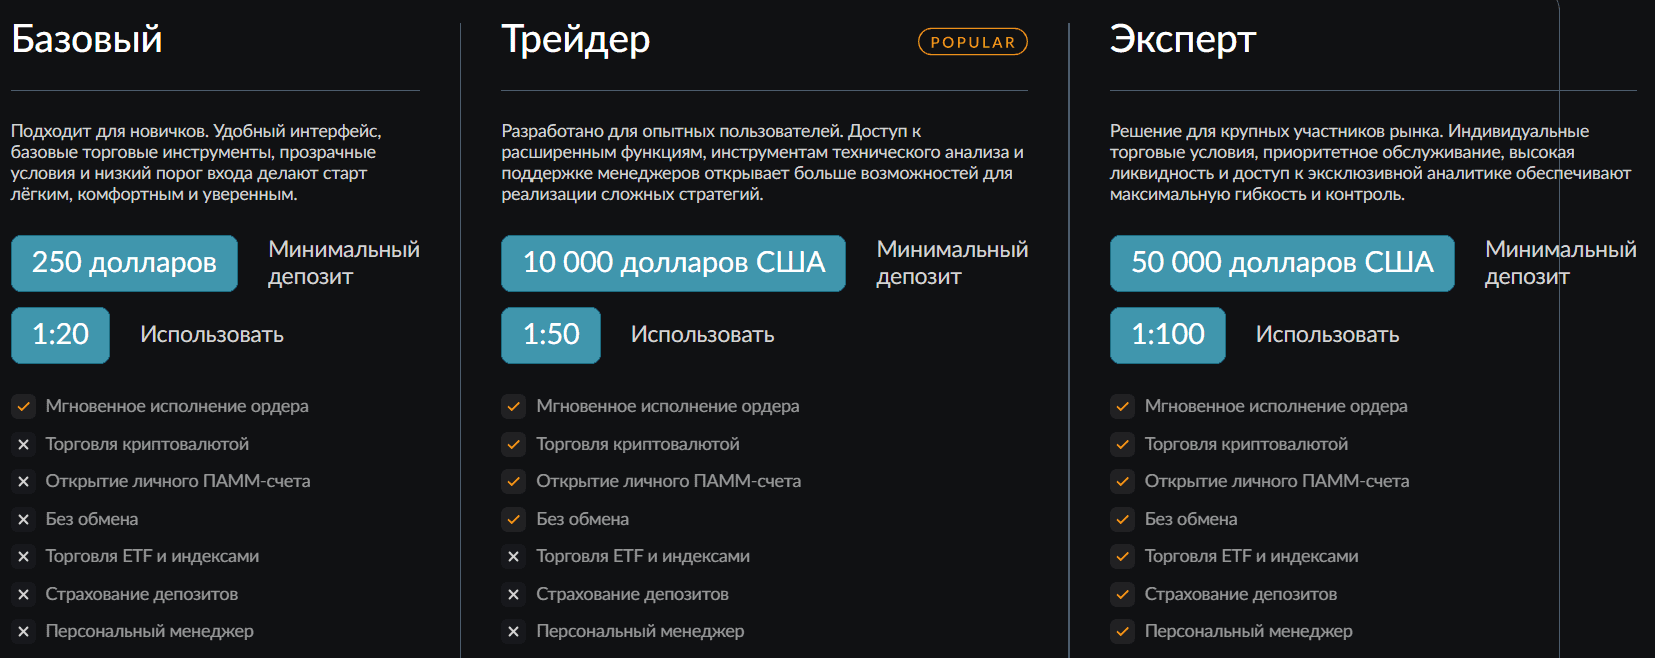
Task: Click the cross icon next to "Торговля криптовалютой" in Базовый
Action: tap(23, 444)
